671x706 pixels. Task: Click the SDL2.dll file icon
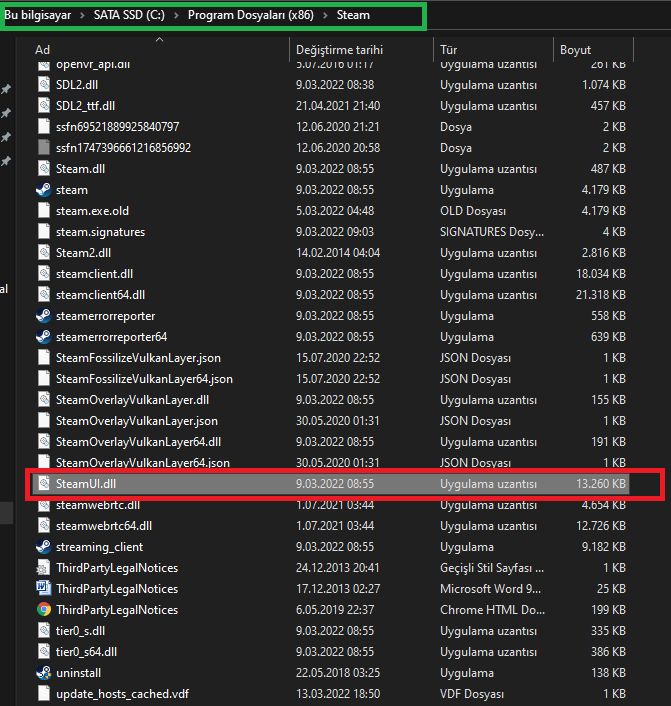click(x=44, y=85)
